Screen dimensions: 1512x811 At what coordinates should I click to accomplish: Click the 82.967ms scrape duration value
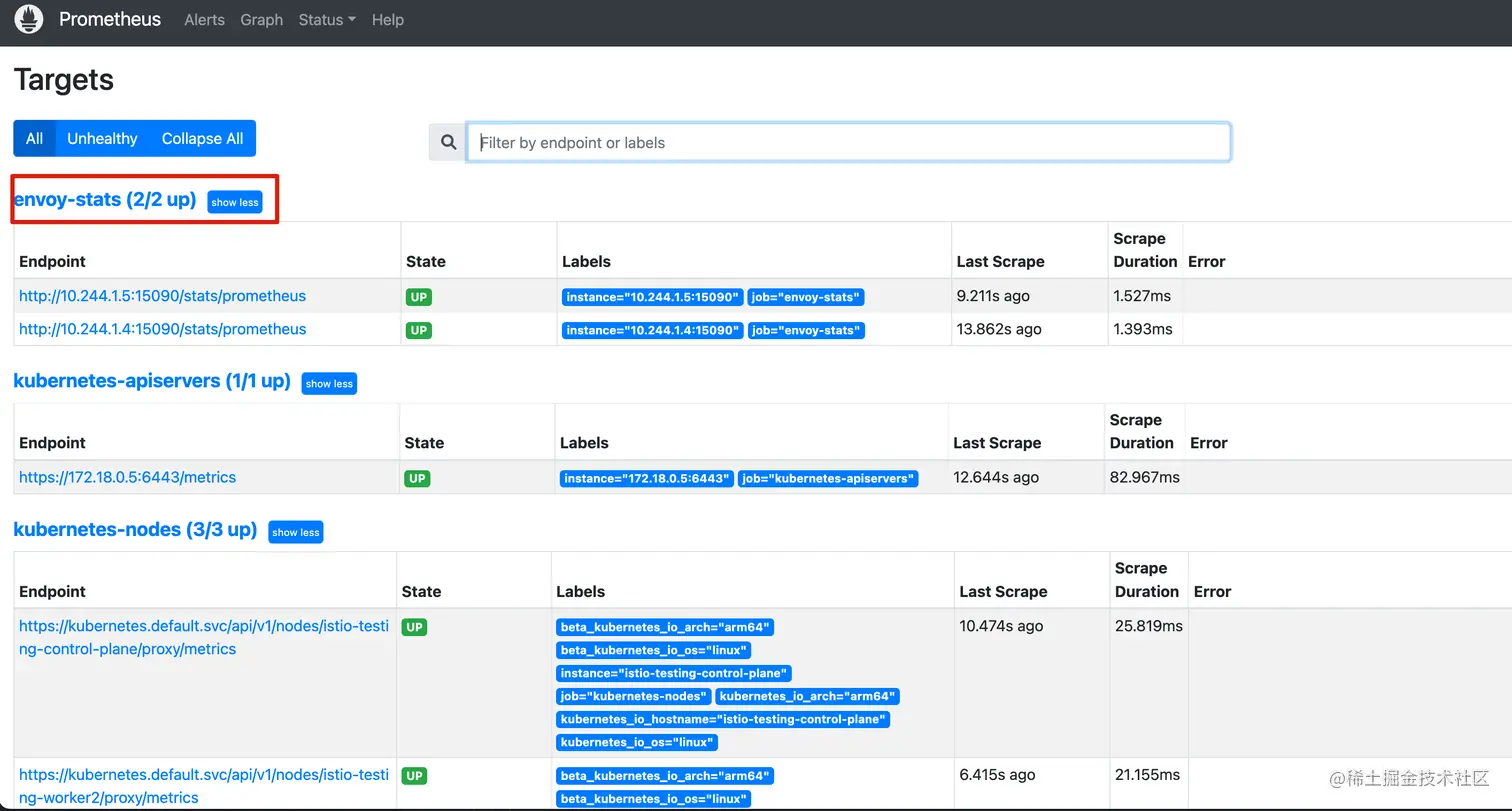(1145, 477)
